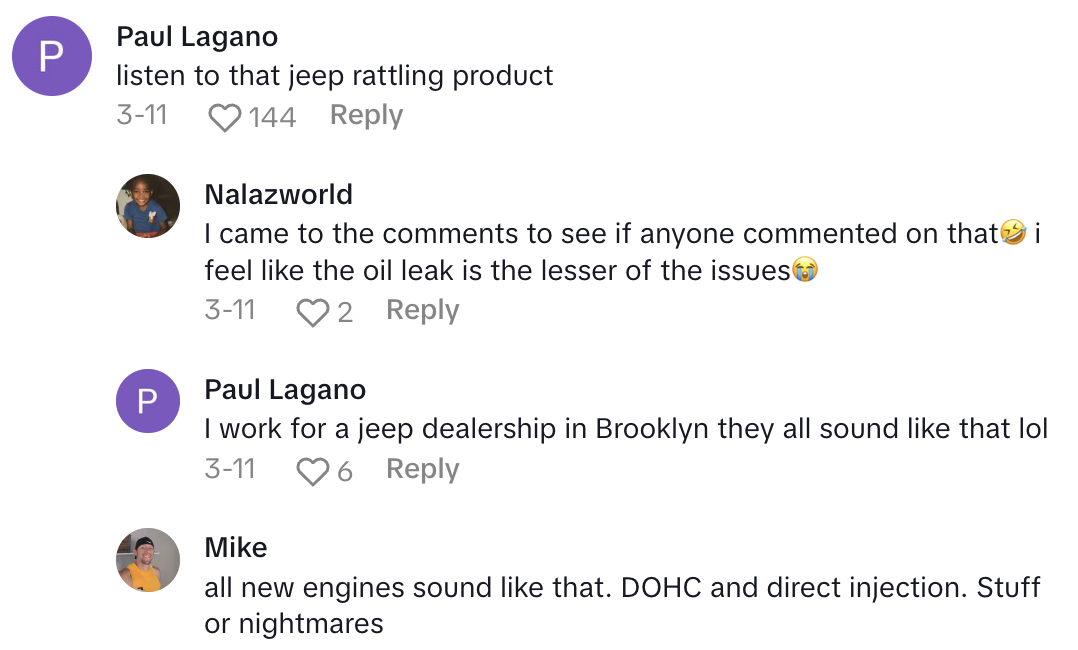Click Nalazworld's profile picture
This screenshot has width=1078, height=650.
[148, 206]
